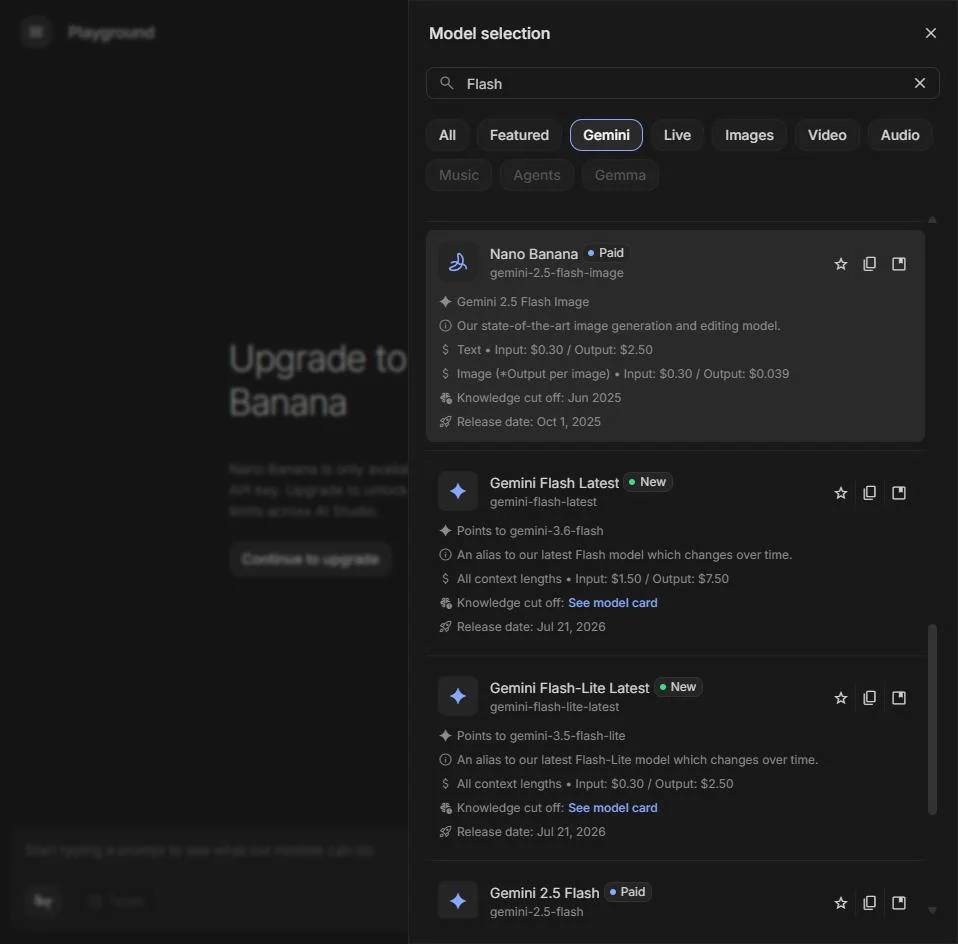Choose the Gemini Flash-Lite Latest title

click(x=569, y=688)
